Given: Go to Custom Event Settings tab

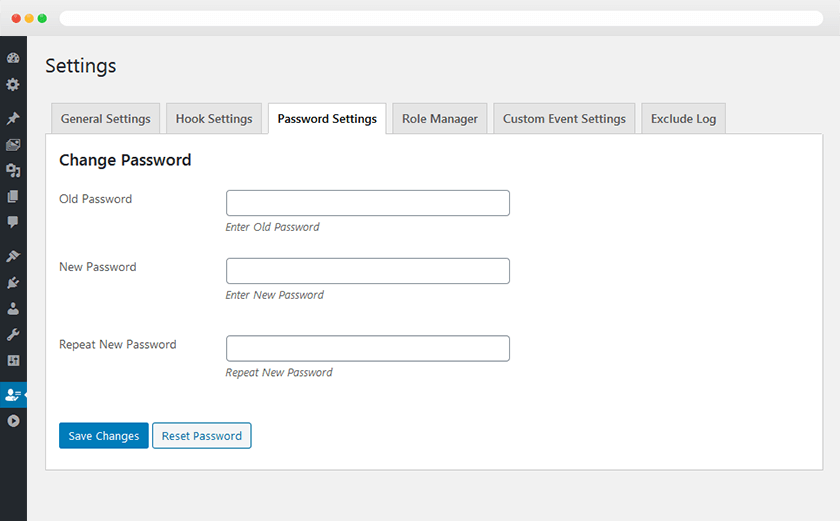Looking at the screenshot, I should click(x=564, y=119).
